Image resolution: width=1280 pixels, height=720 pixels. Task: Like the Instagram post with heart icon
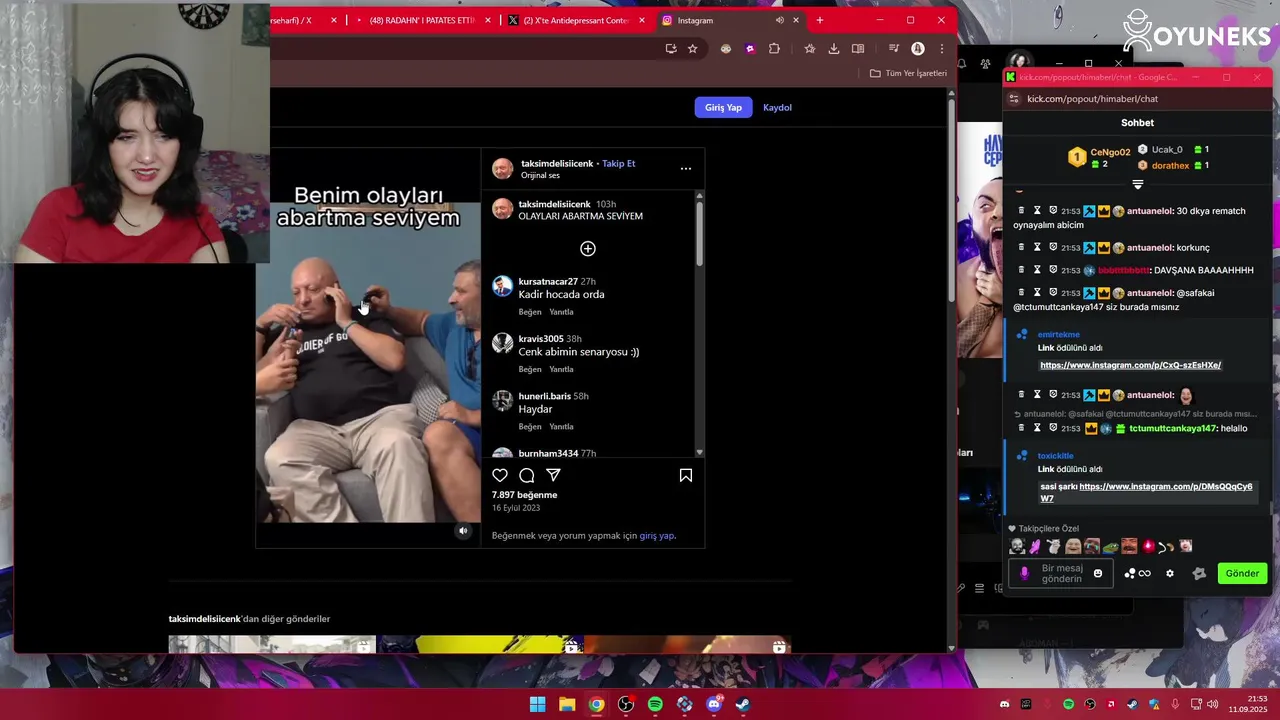(x=500, y=476)
